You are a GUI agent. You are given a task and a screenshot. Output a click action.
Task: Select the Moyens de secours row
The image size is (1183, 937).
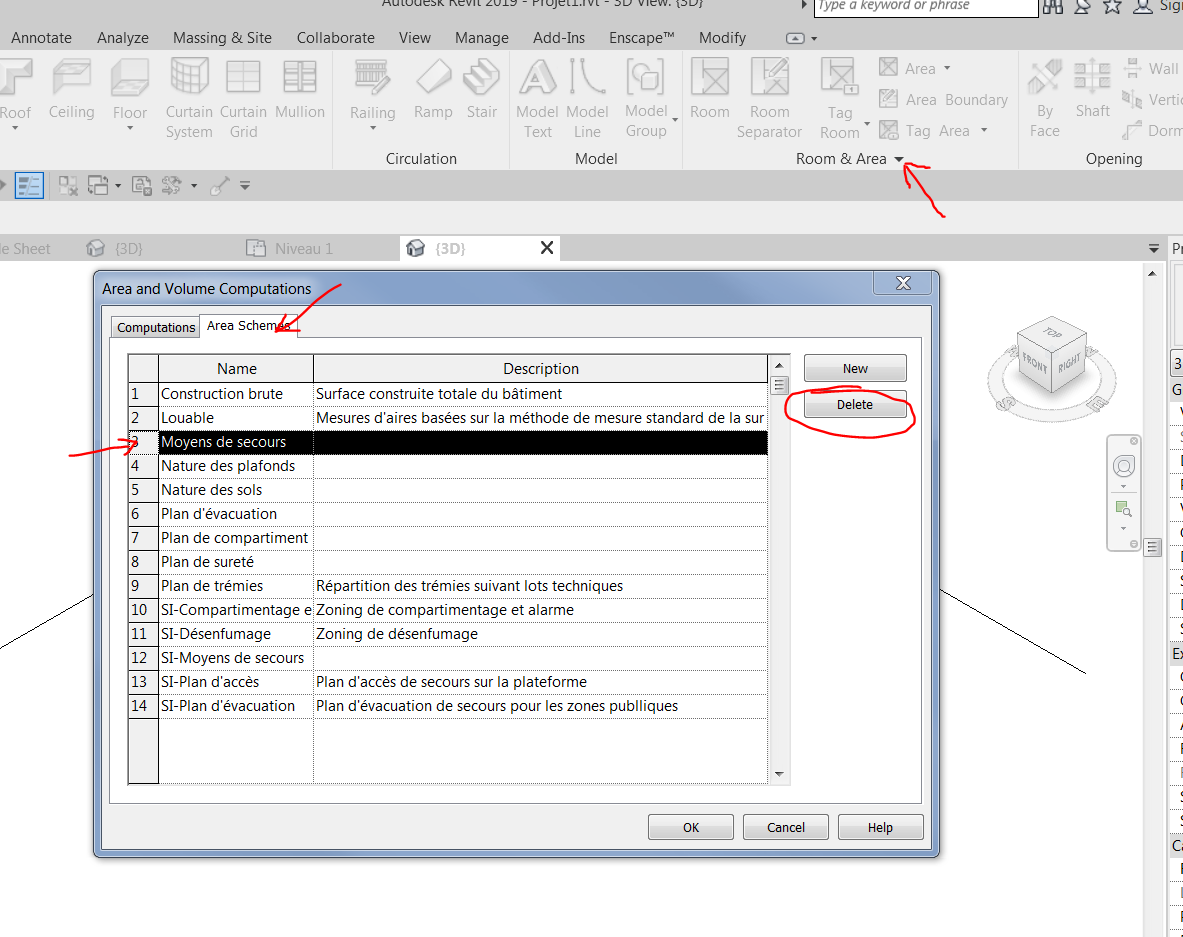tap(448, 442)
